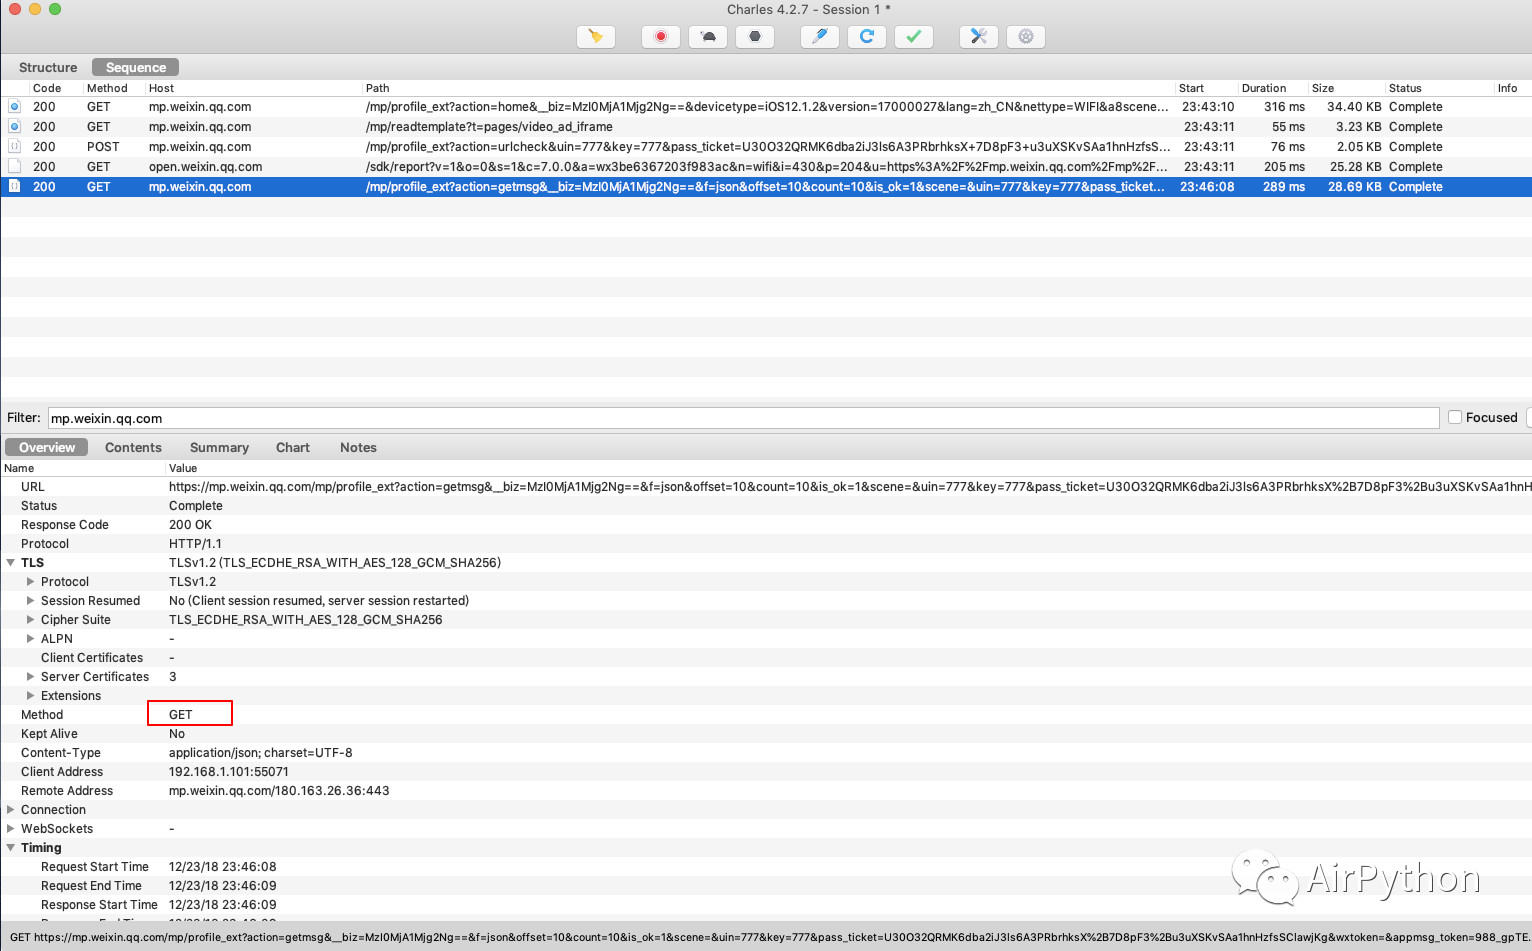Click the 23:46:08 start time cell

pos(1207,187)
